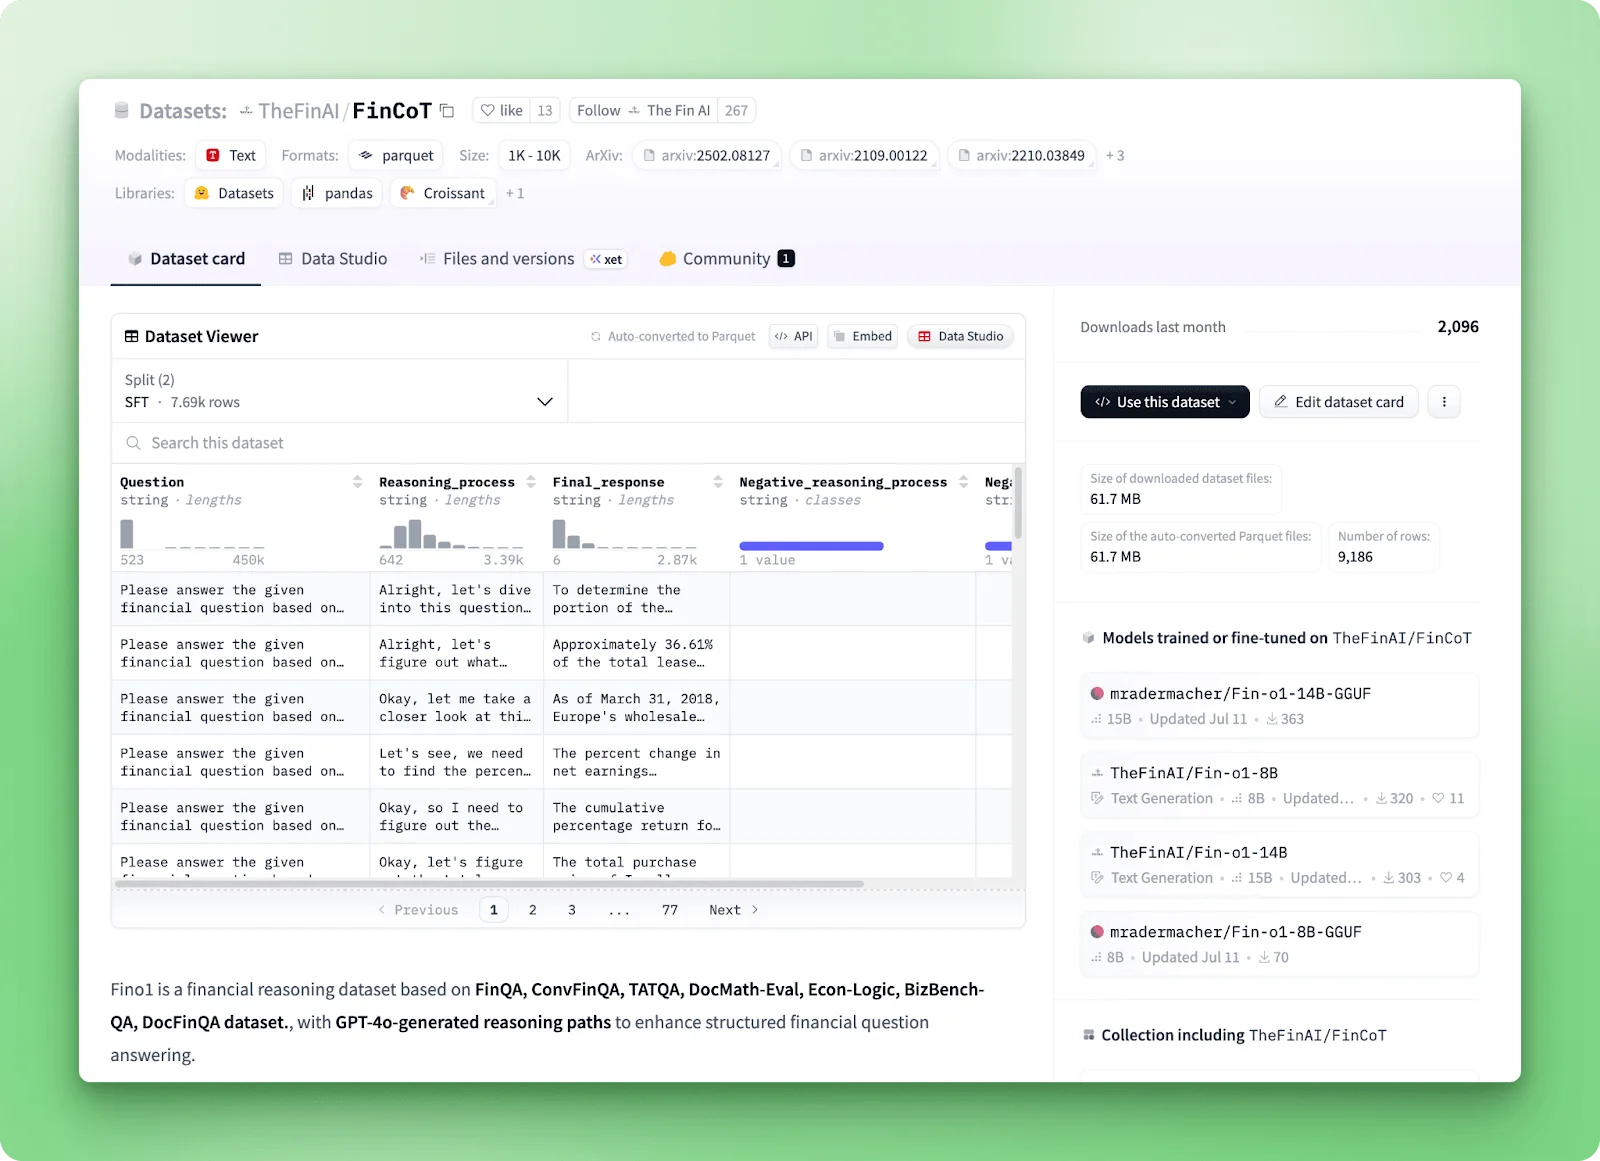Image resolution: width=1600 pixels, height=1161 pixels.
Task: Open the Use this dataset dropdown
Action: pos(1165,402)
